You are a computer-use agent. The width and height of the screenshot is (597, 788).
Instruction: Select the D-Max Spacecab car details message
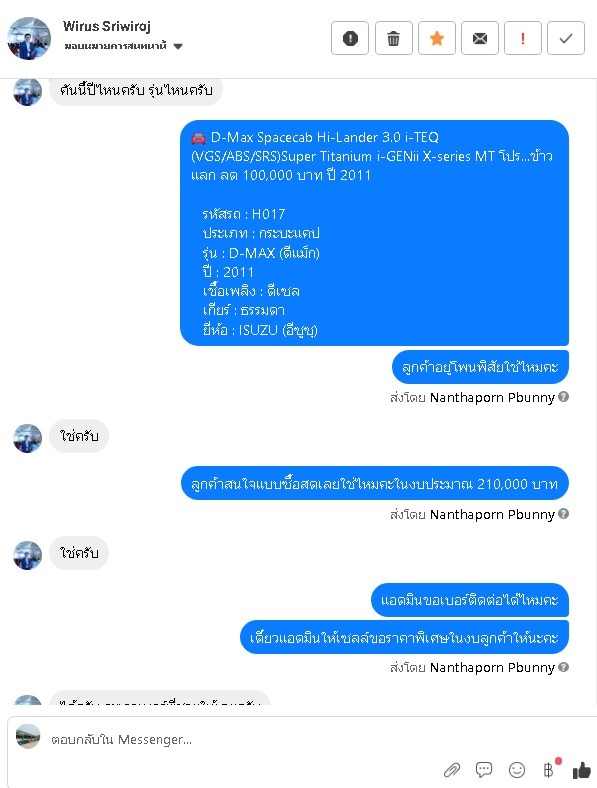[374, 233]
